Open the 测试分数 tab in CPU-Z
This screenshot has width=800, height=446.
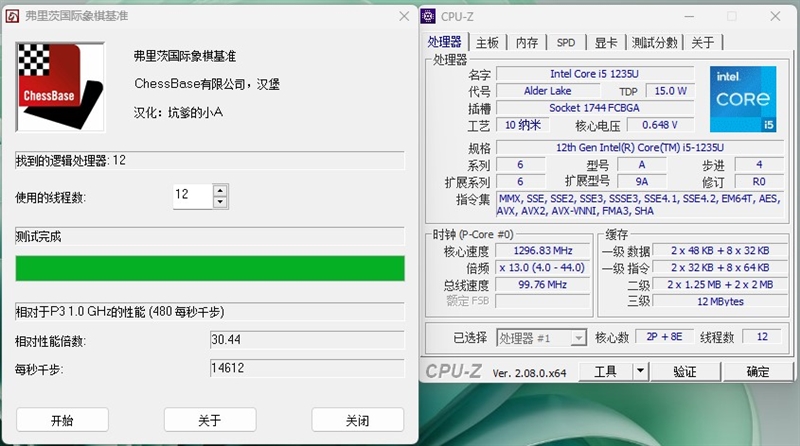click(x=655, y=43)
